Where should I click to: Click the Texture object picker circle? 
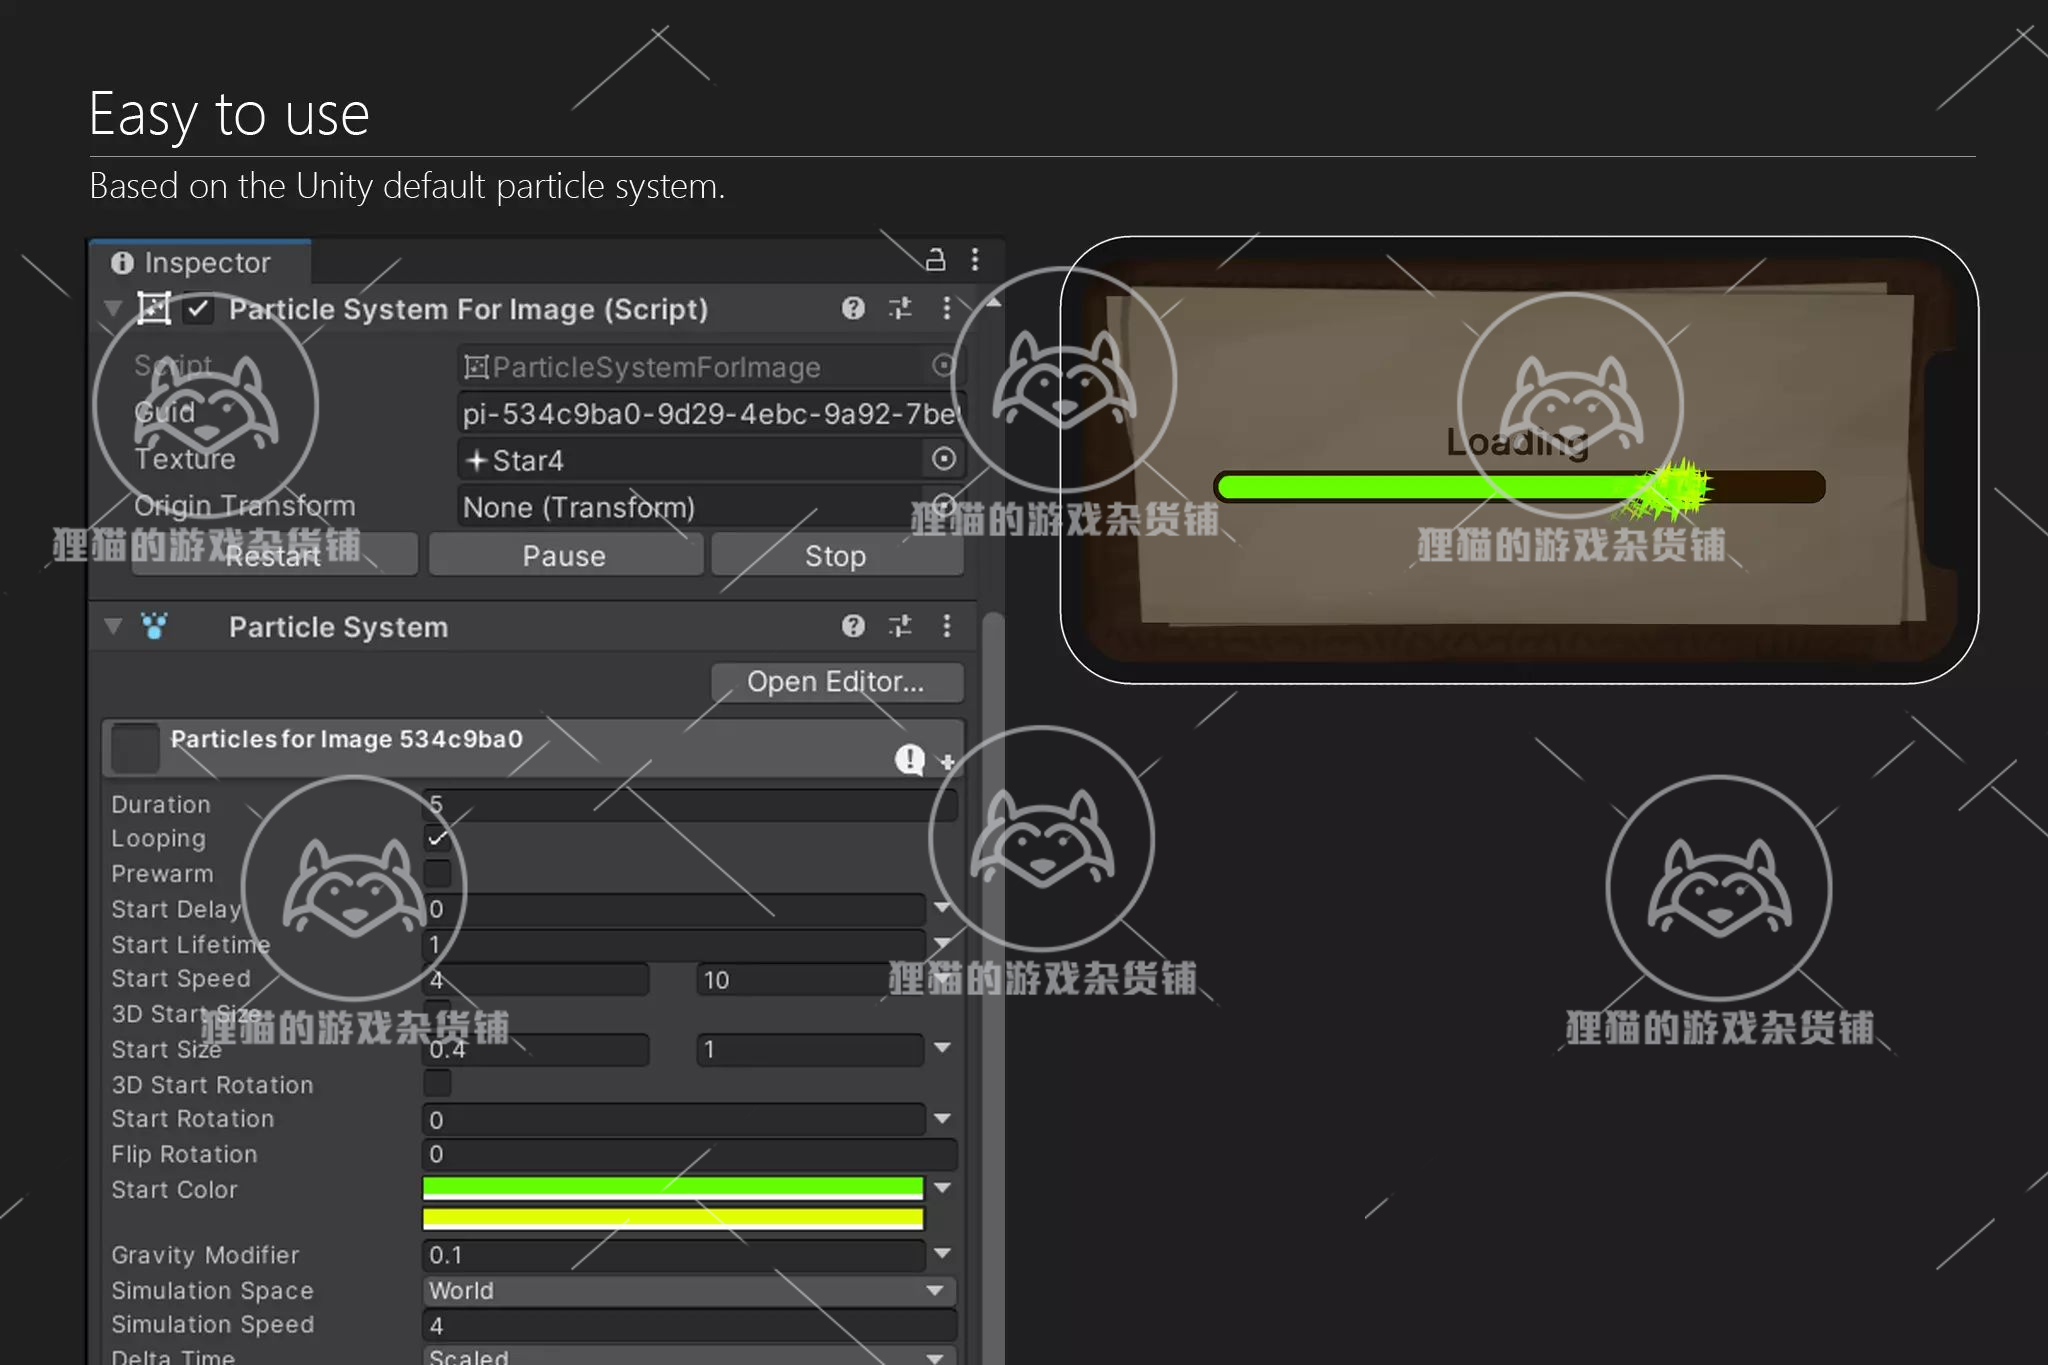pyautogui.click(x=943, y=459)
